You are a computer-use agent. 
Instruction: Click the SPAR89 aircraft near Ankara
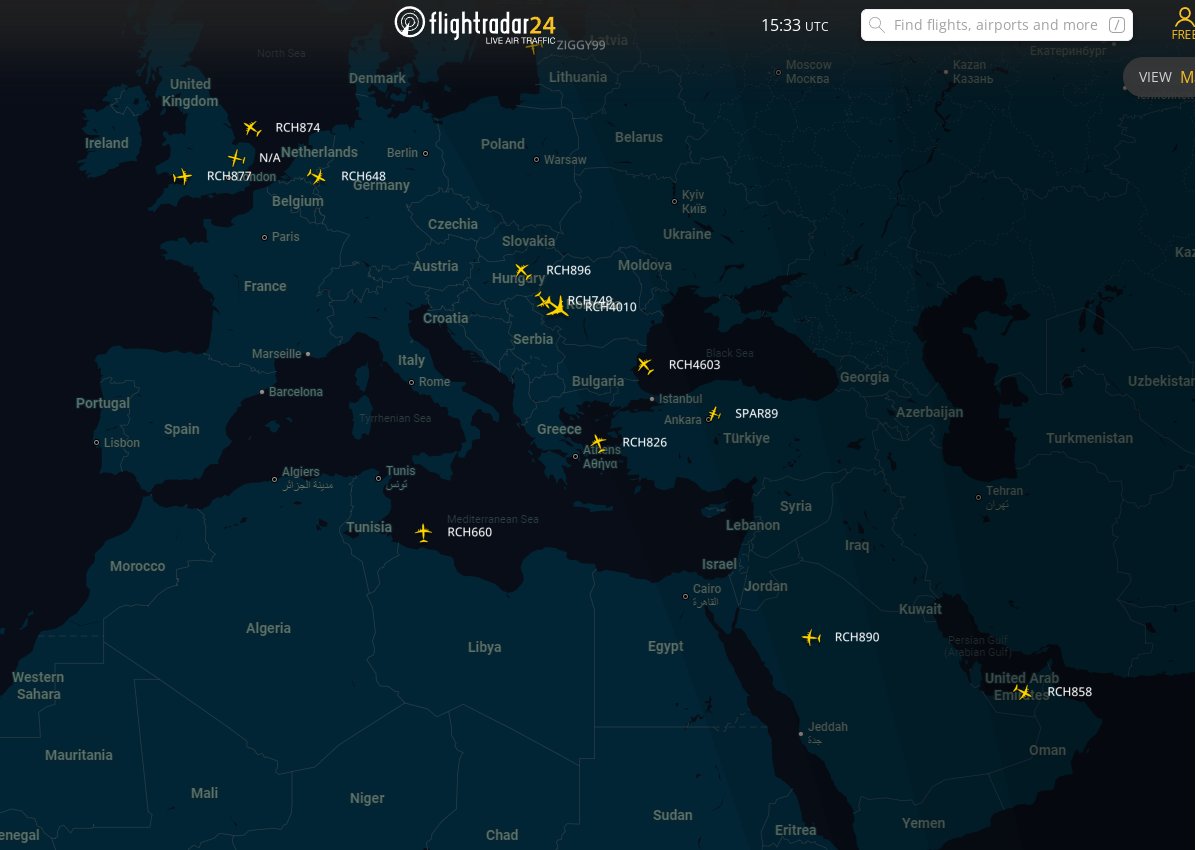pos(714,414)
